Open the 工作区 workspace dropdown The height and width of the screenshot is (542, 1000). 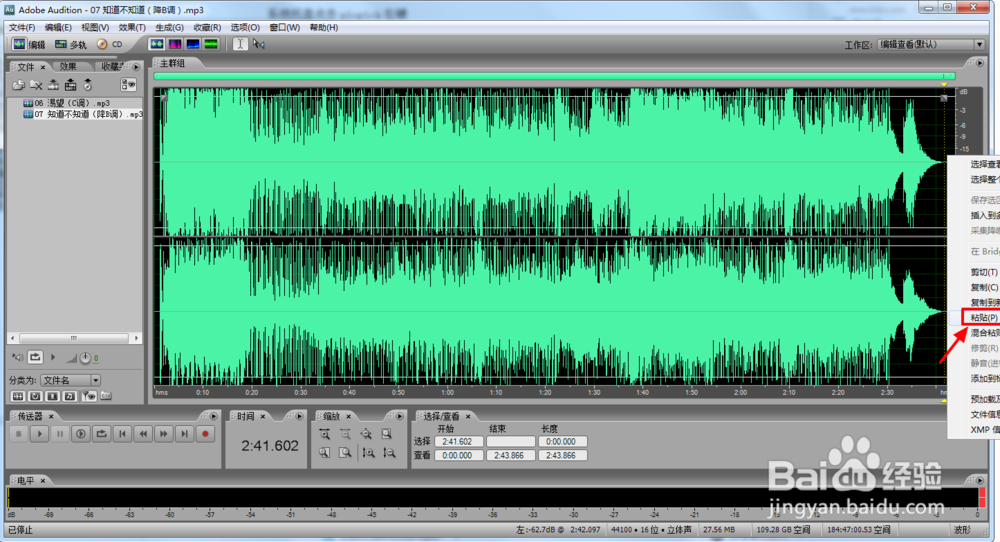(931, 44)
